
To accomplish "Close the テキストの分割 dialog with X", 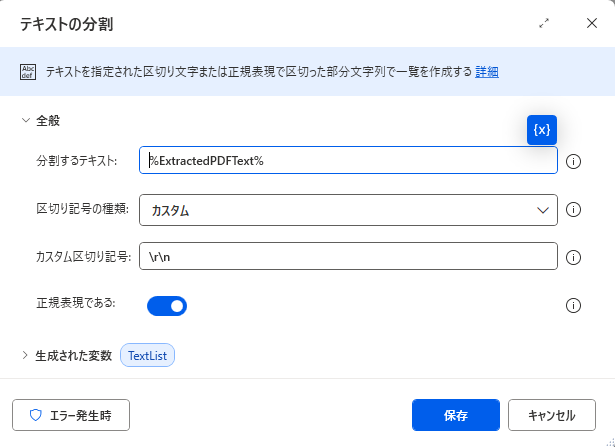I will pyautogui.click(x=591, y=24).
